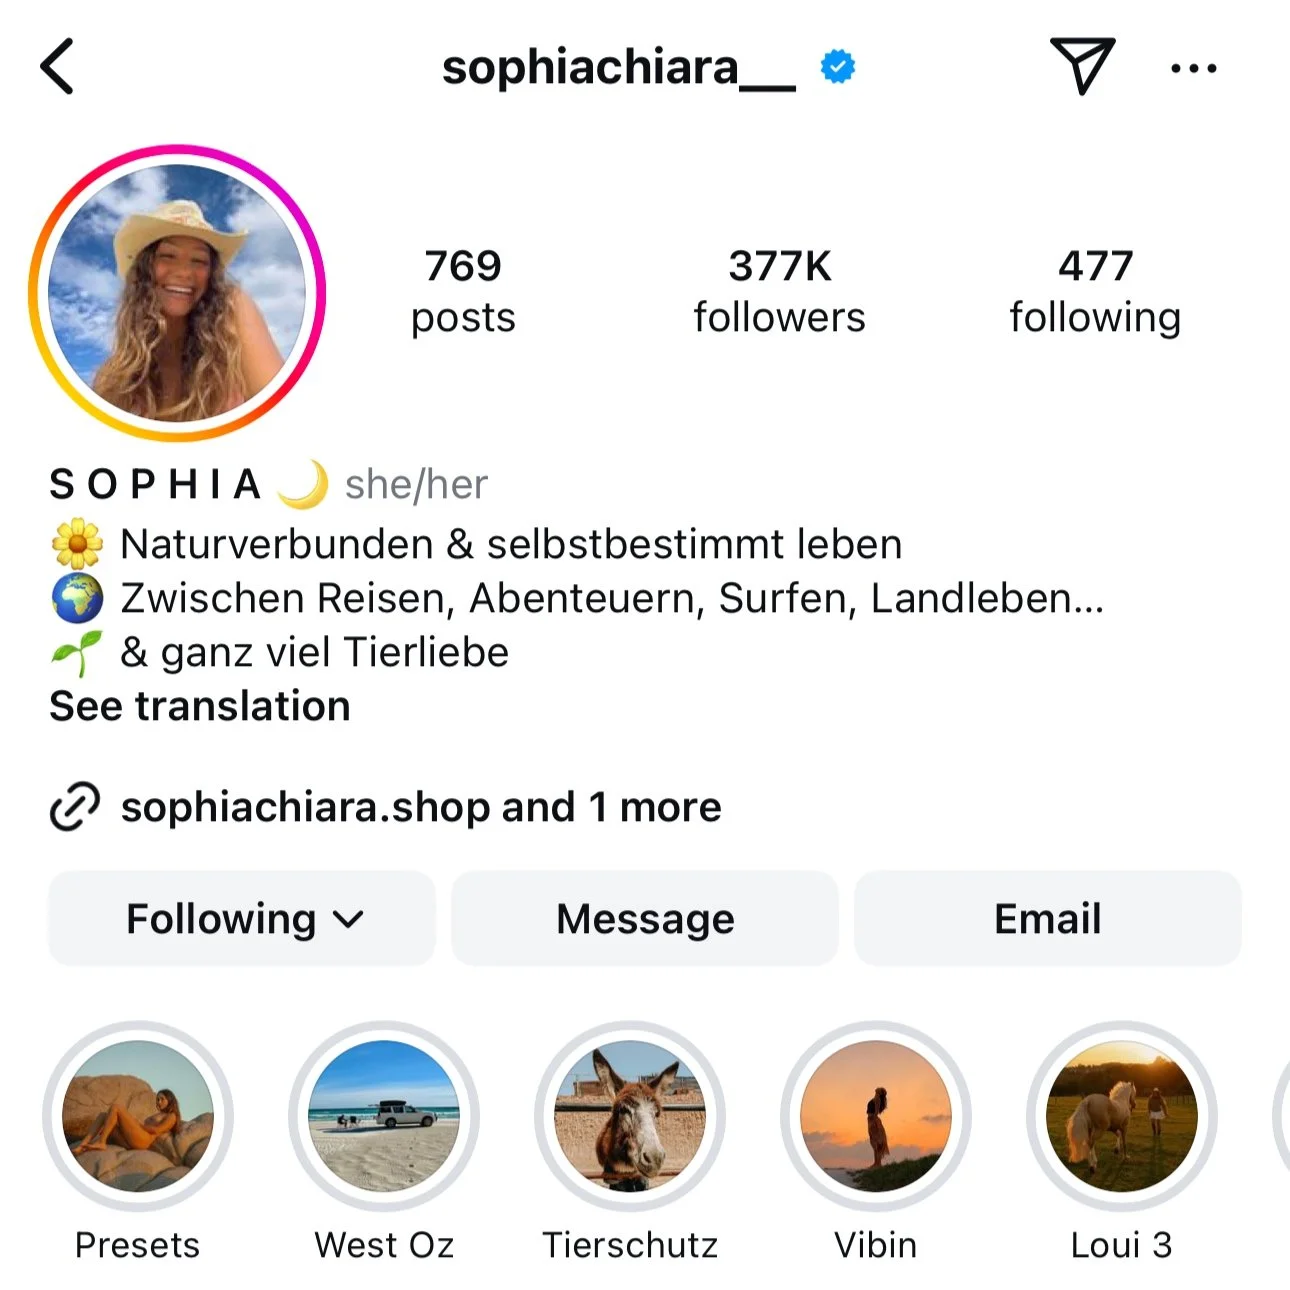This screenshot has height=1290, width=1290.
Task: Open the Vibin sunset highlight
Action: 876,1116
